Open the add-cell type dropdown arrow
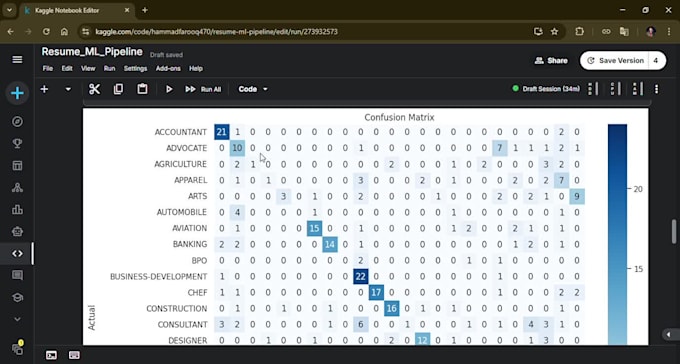This screenshot has height=364, width=680. tap(68, 89)
